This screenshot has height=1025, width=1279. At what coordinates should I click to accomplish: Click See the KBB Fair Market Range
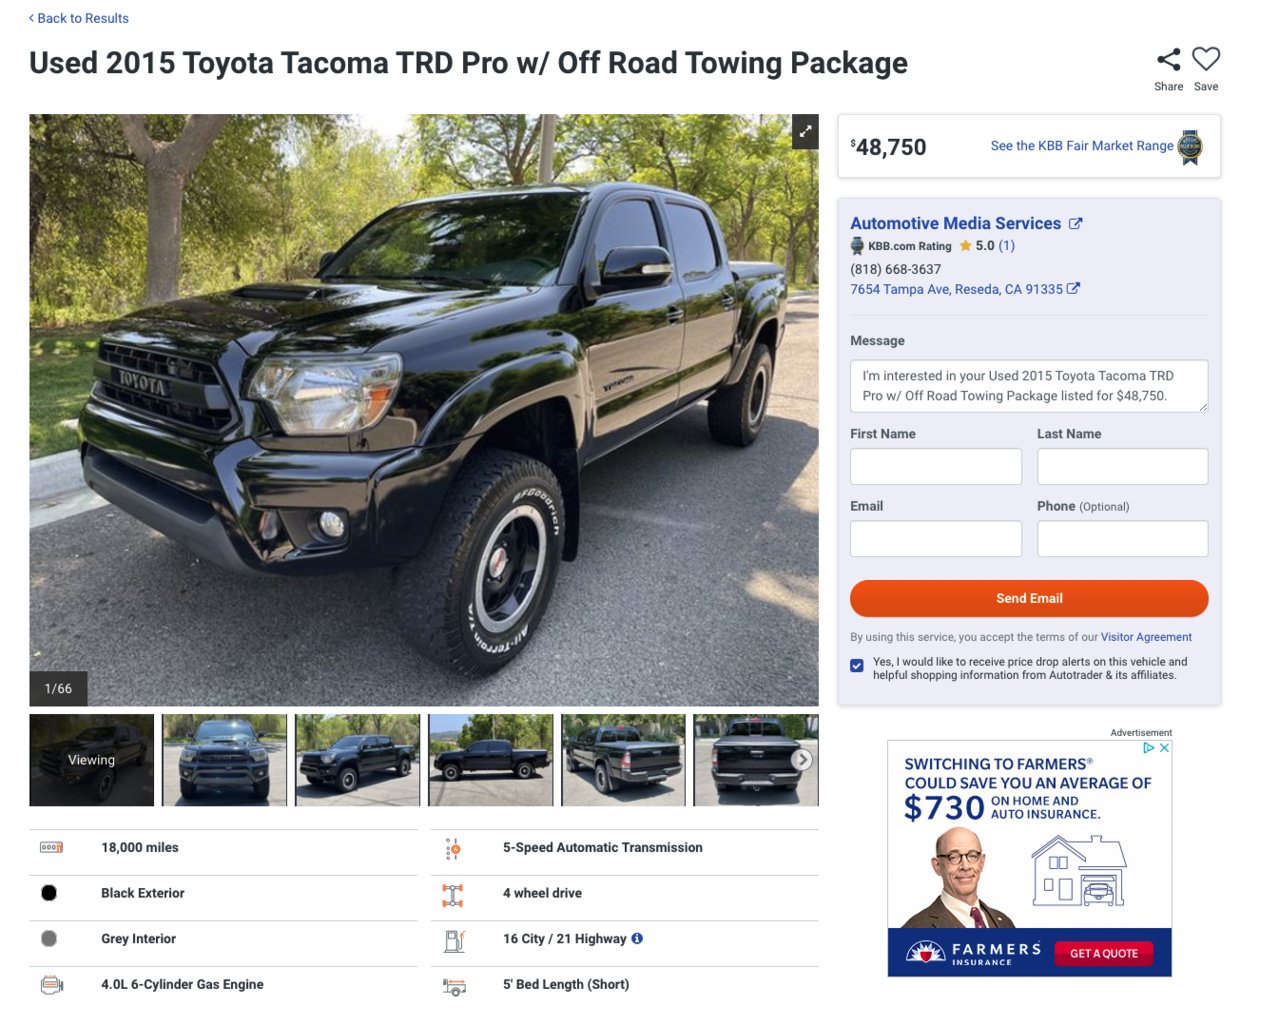[x=1082, y=146]
